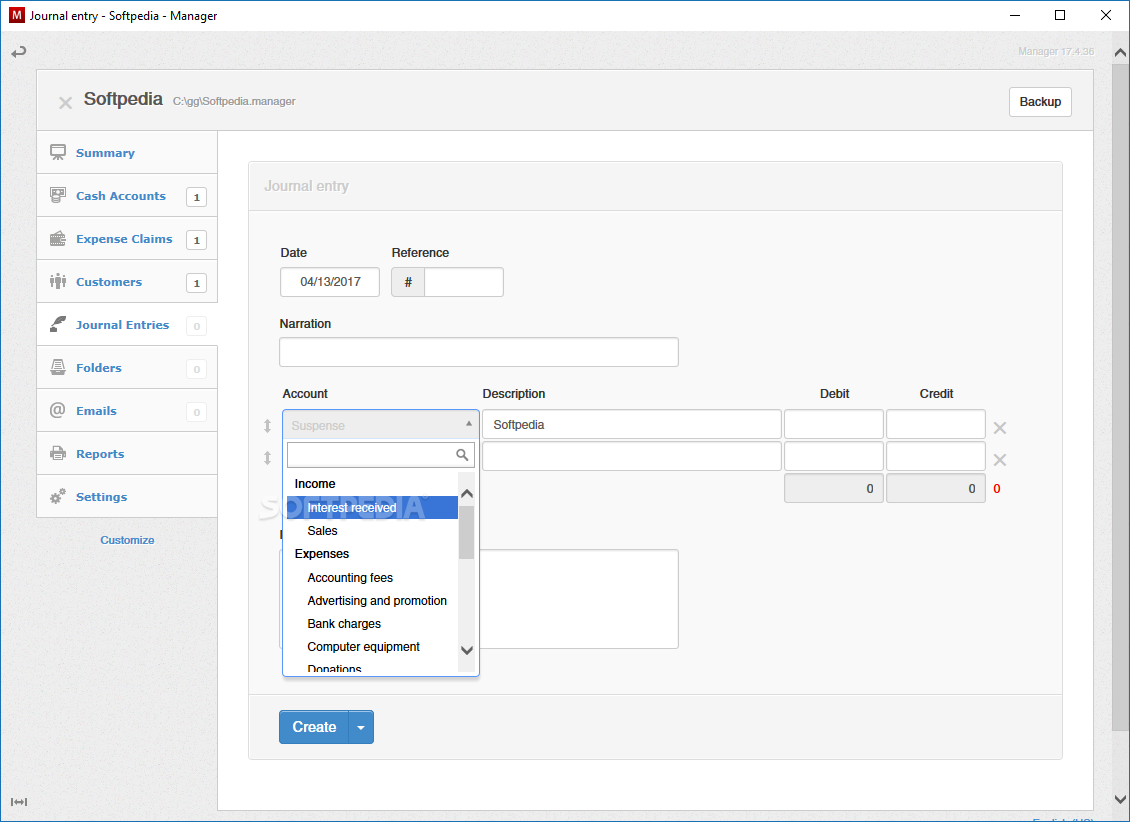Minimize the Manager window
The width and height of the screenshot is (1130, 822).
pos(1015,15)
